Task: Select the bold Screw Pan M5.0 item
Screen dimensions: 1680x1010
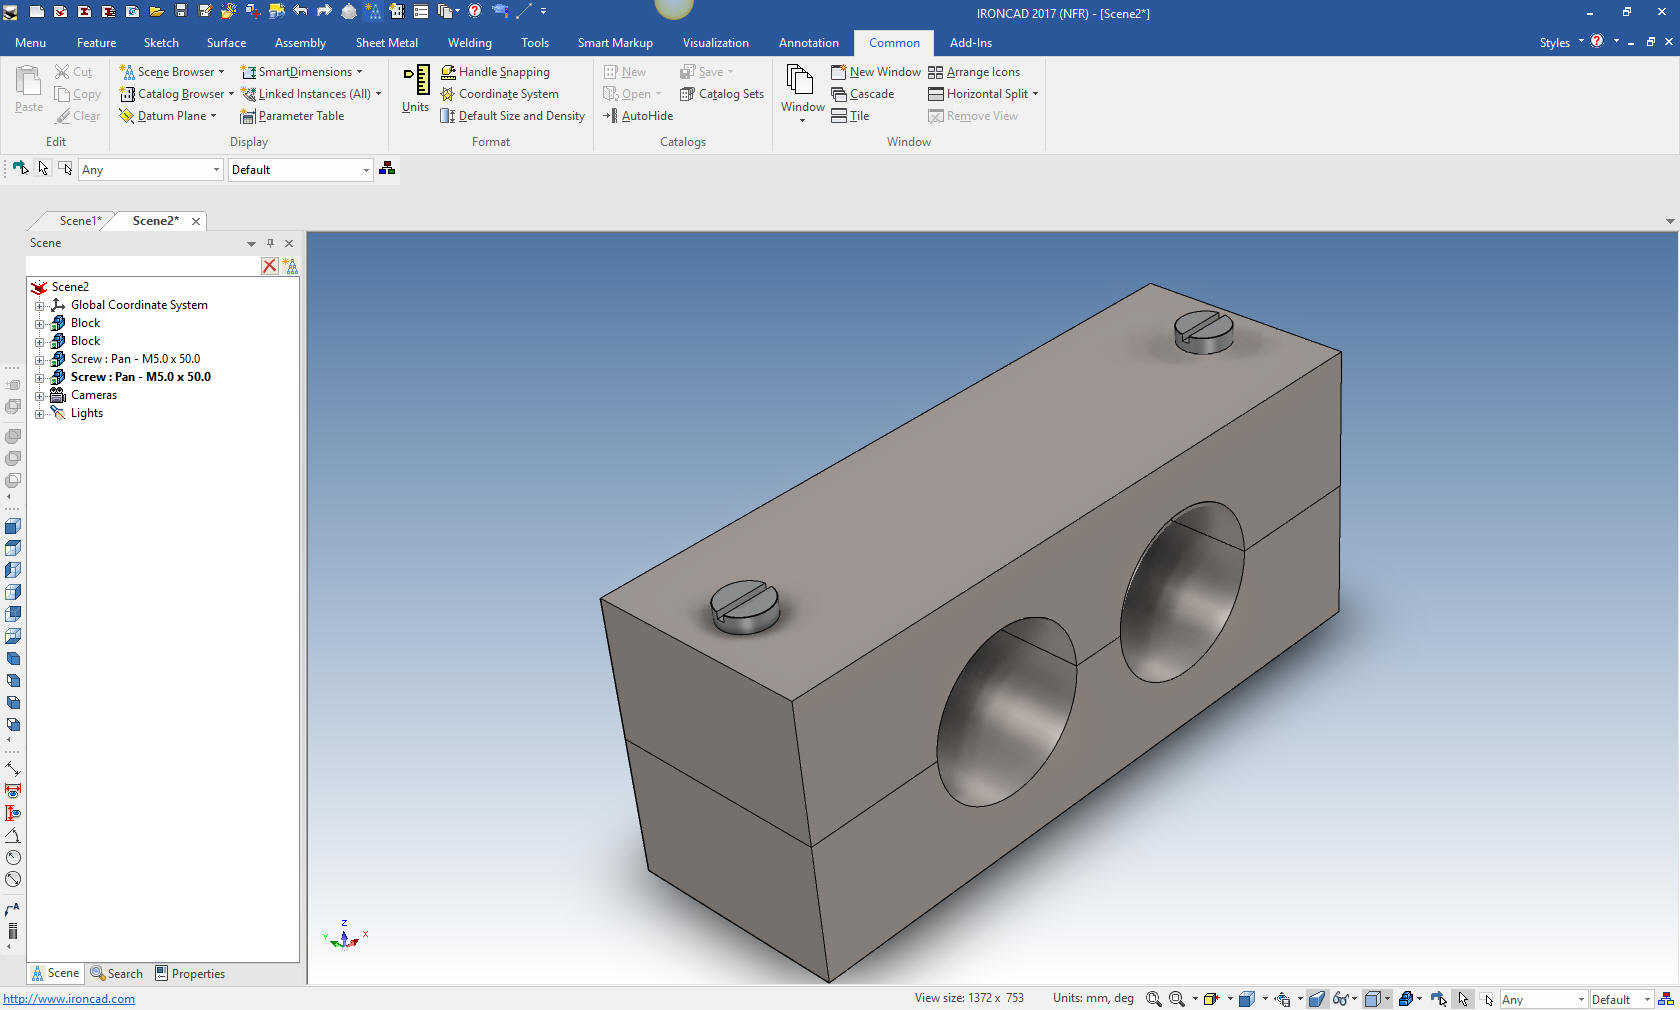Action: pyautogui.click(x=140, y=377)
